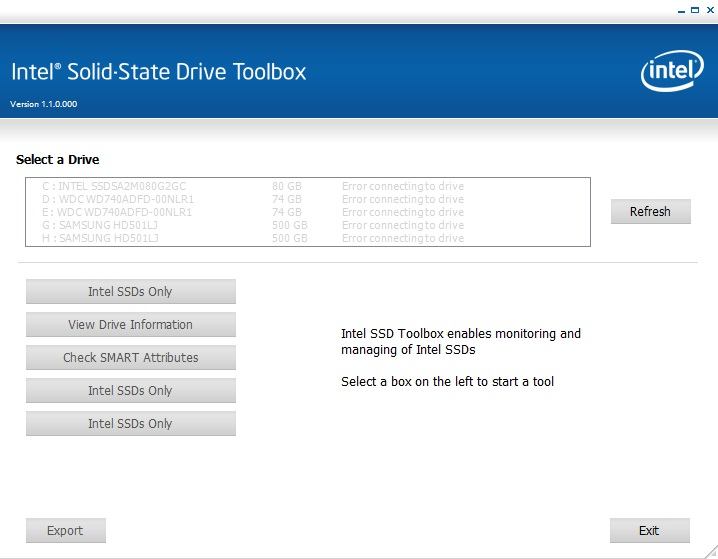Open View Drive Information

(x=131, y=325)
